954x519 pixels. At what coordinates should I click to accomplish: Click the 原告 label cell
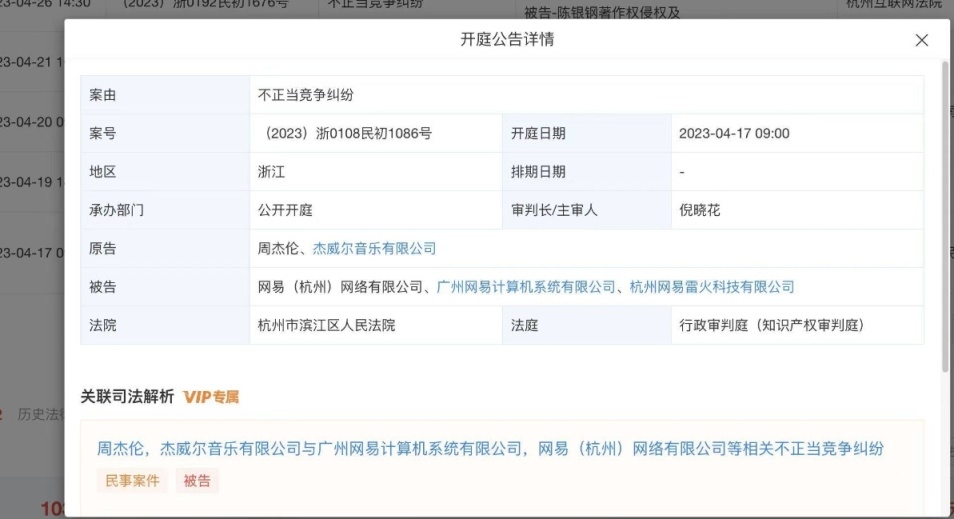(x=165, y=248)
